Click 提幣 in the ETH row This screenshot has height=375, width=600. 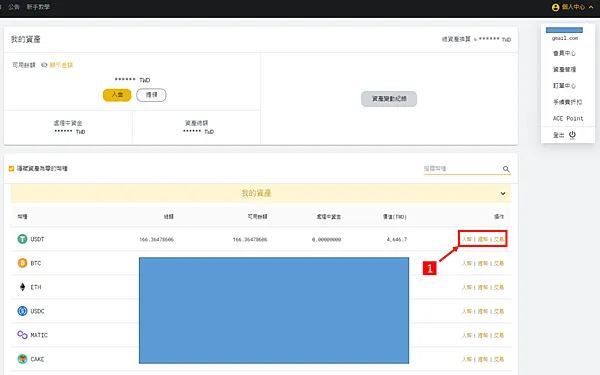click(x=483, y=287)
